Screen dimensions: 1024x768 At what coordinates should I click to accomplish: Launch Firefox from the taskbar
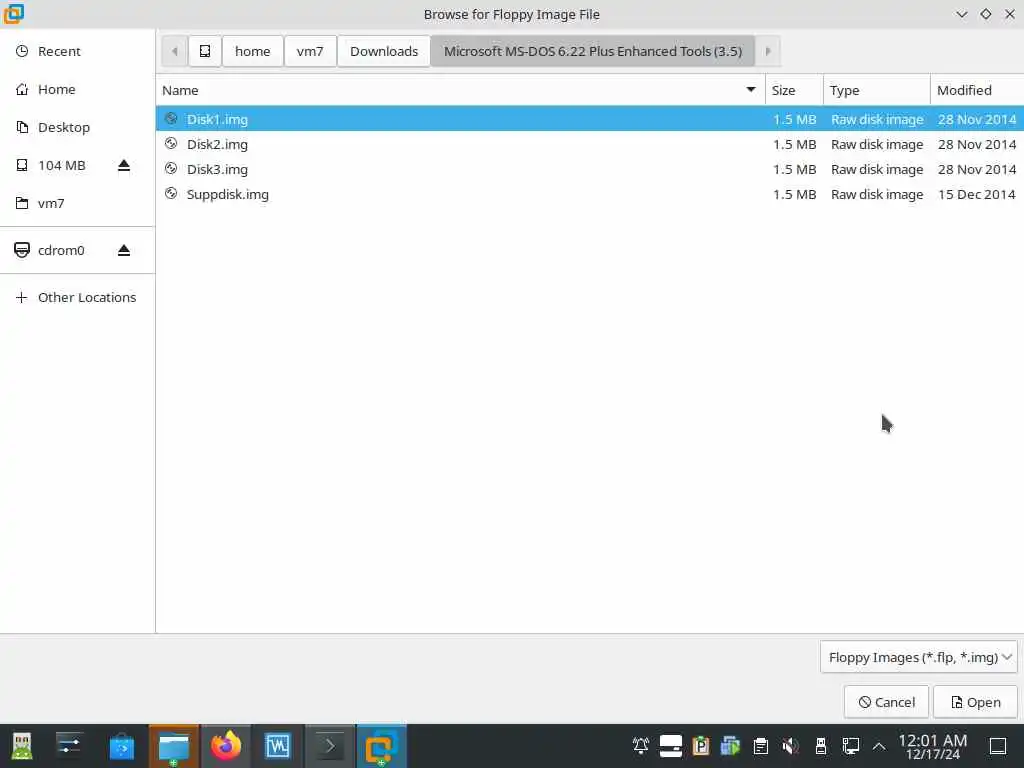click(225, 746)
